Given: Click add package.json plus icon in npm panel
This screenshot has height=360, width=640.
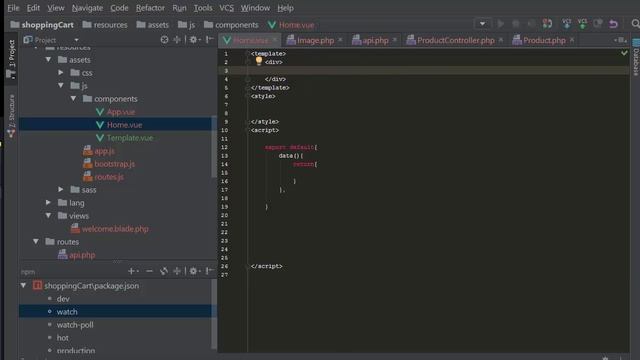Looking at the screenshot, I should (133, 271).
